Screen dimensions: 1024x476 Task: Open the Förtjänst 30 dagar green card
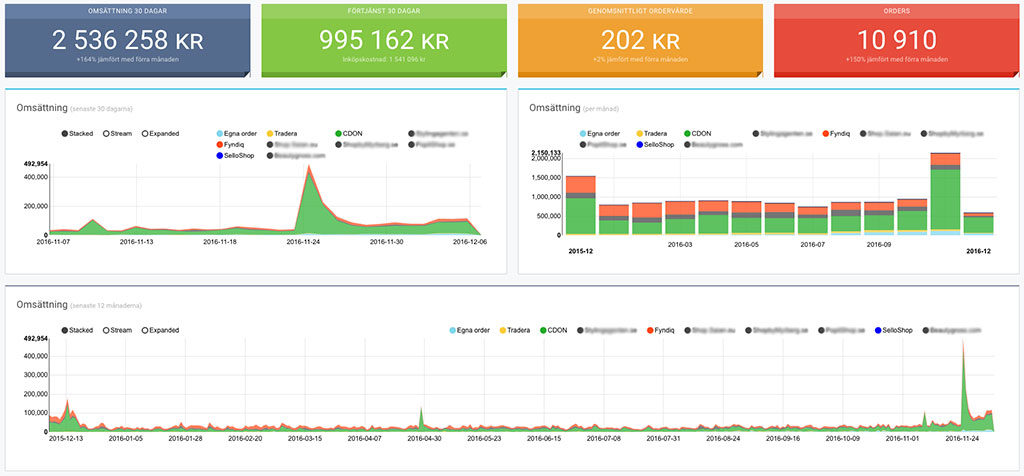point(384,40)
